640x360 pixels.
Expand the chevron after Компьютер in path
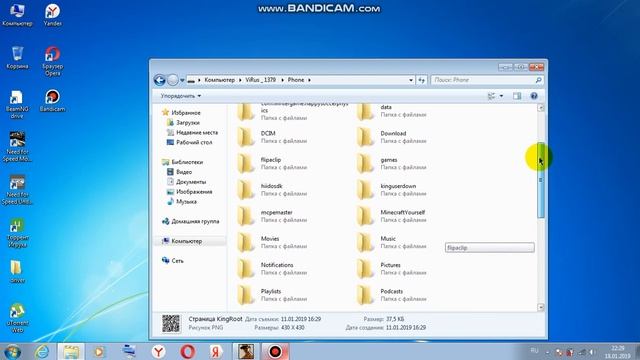tap(240, 80)
